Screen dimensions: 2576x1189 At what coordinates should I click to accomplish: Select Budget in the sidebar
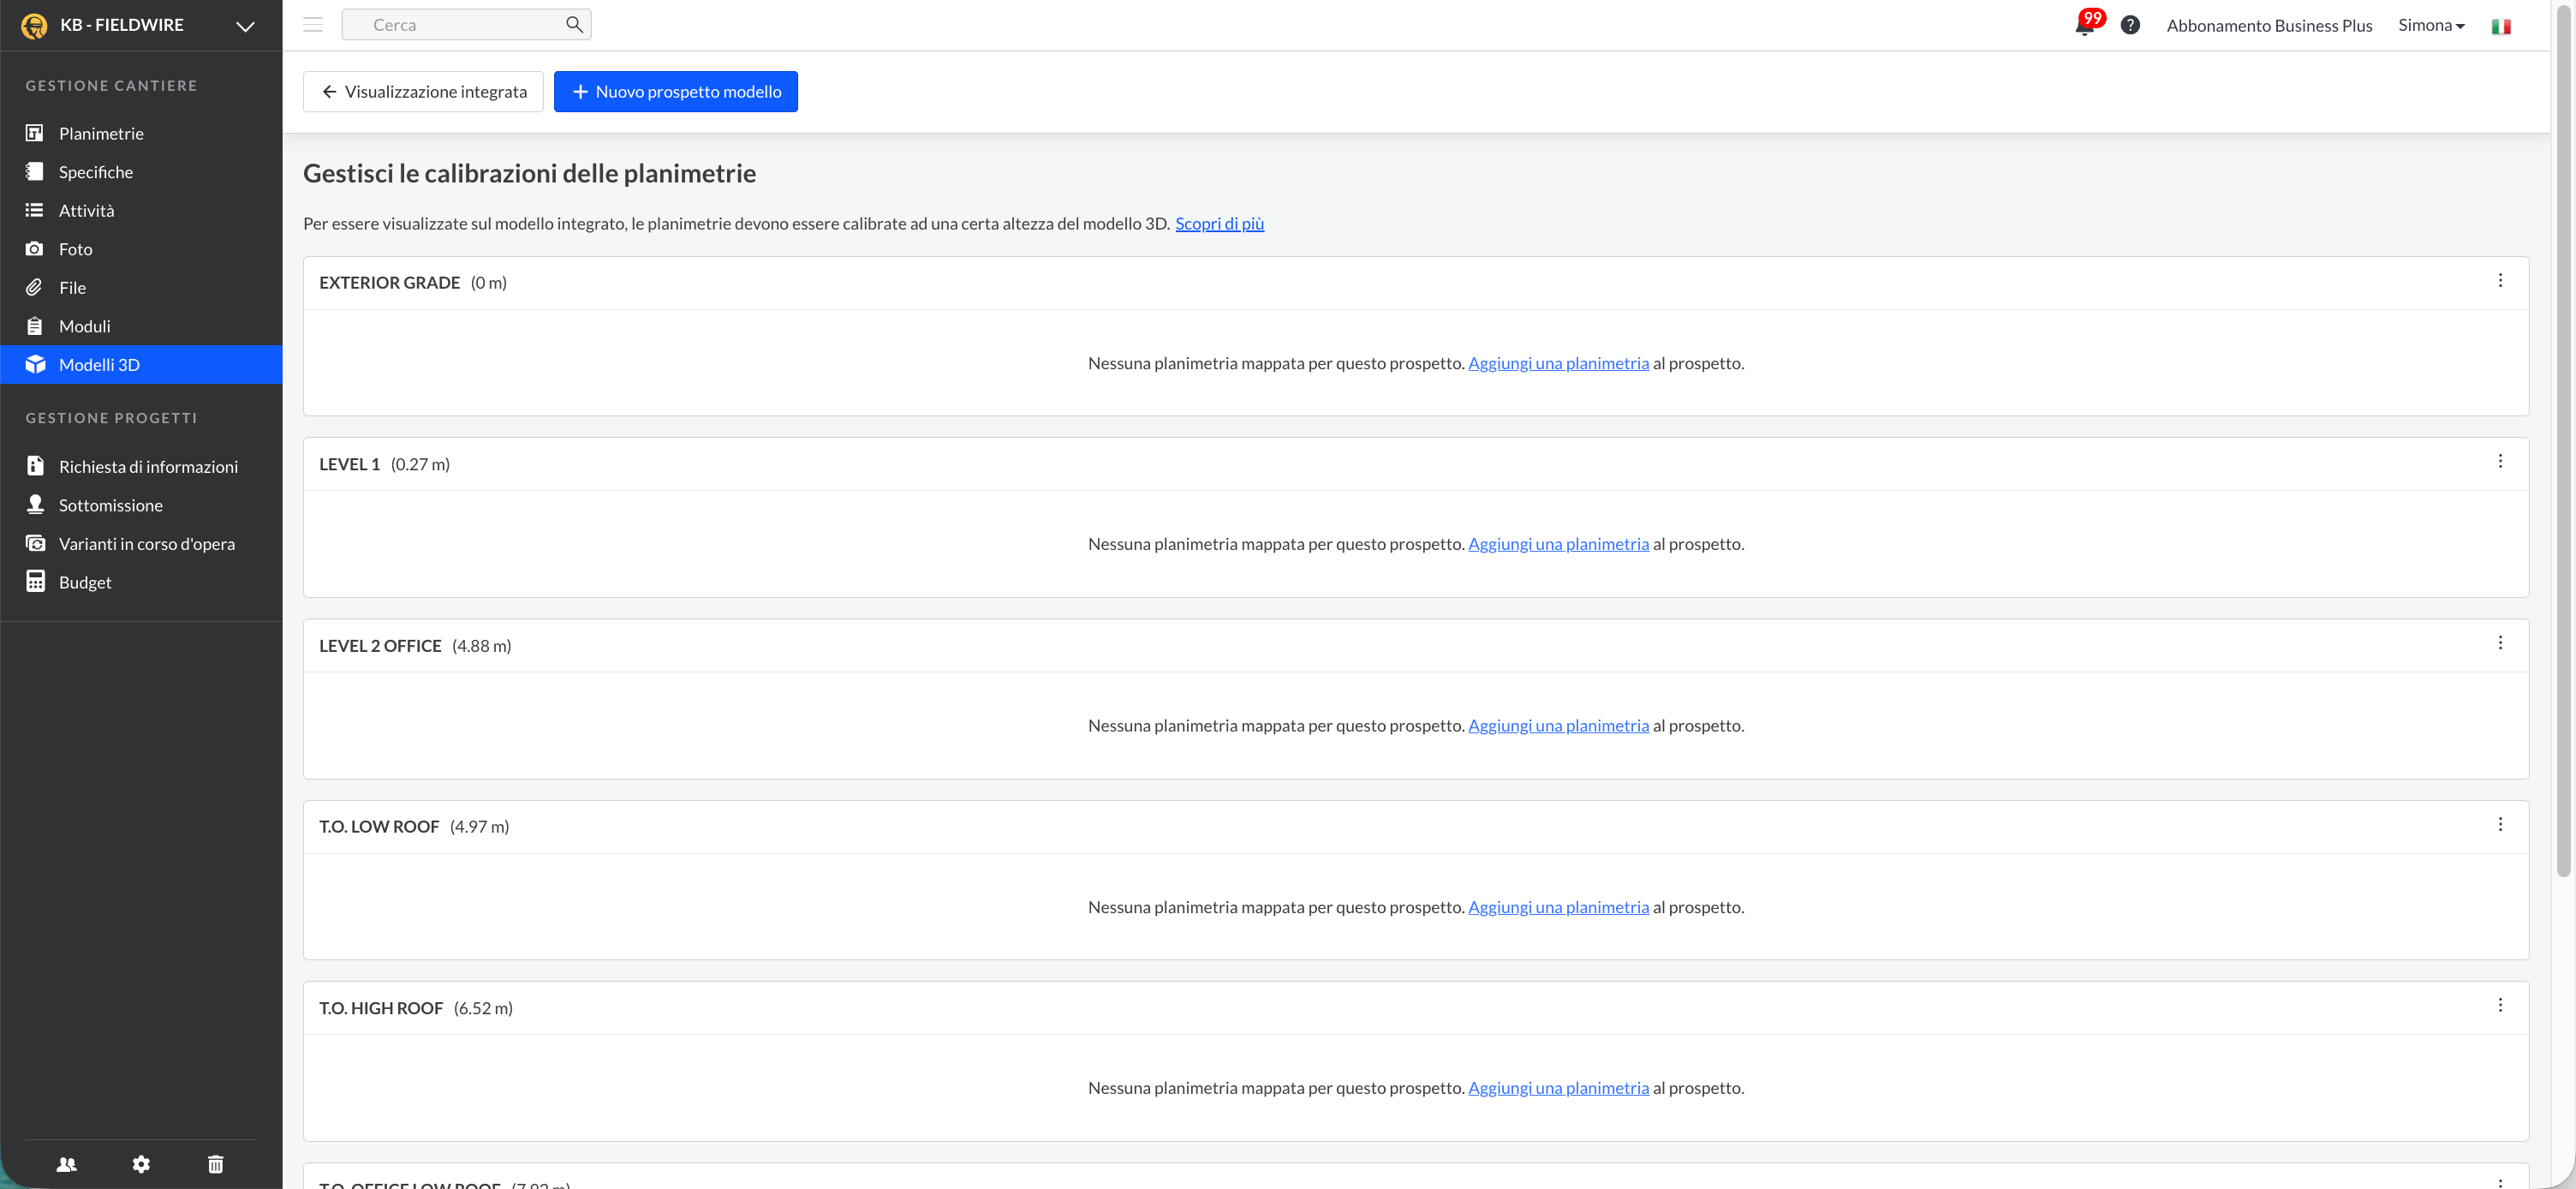[x=85, y=582]
